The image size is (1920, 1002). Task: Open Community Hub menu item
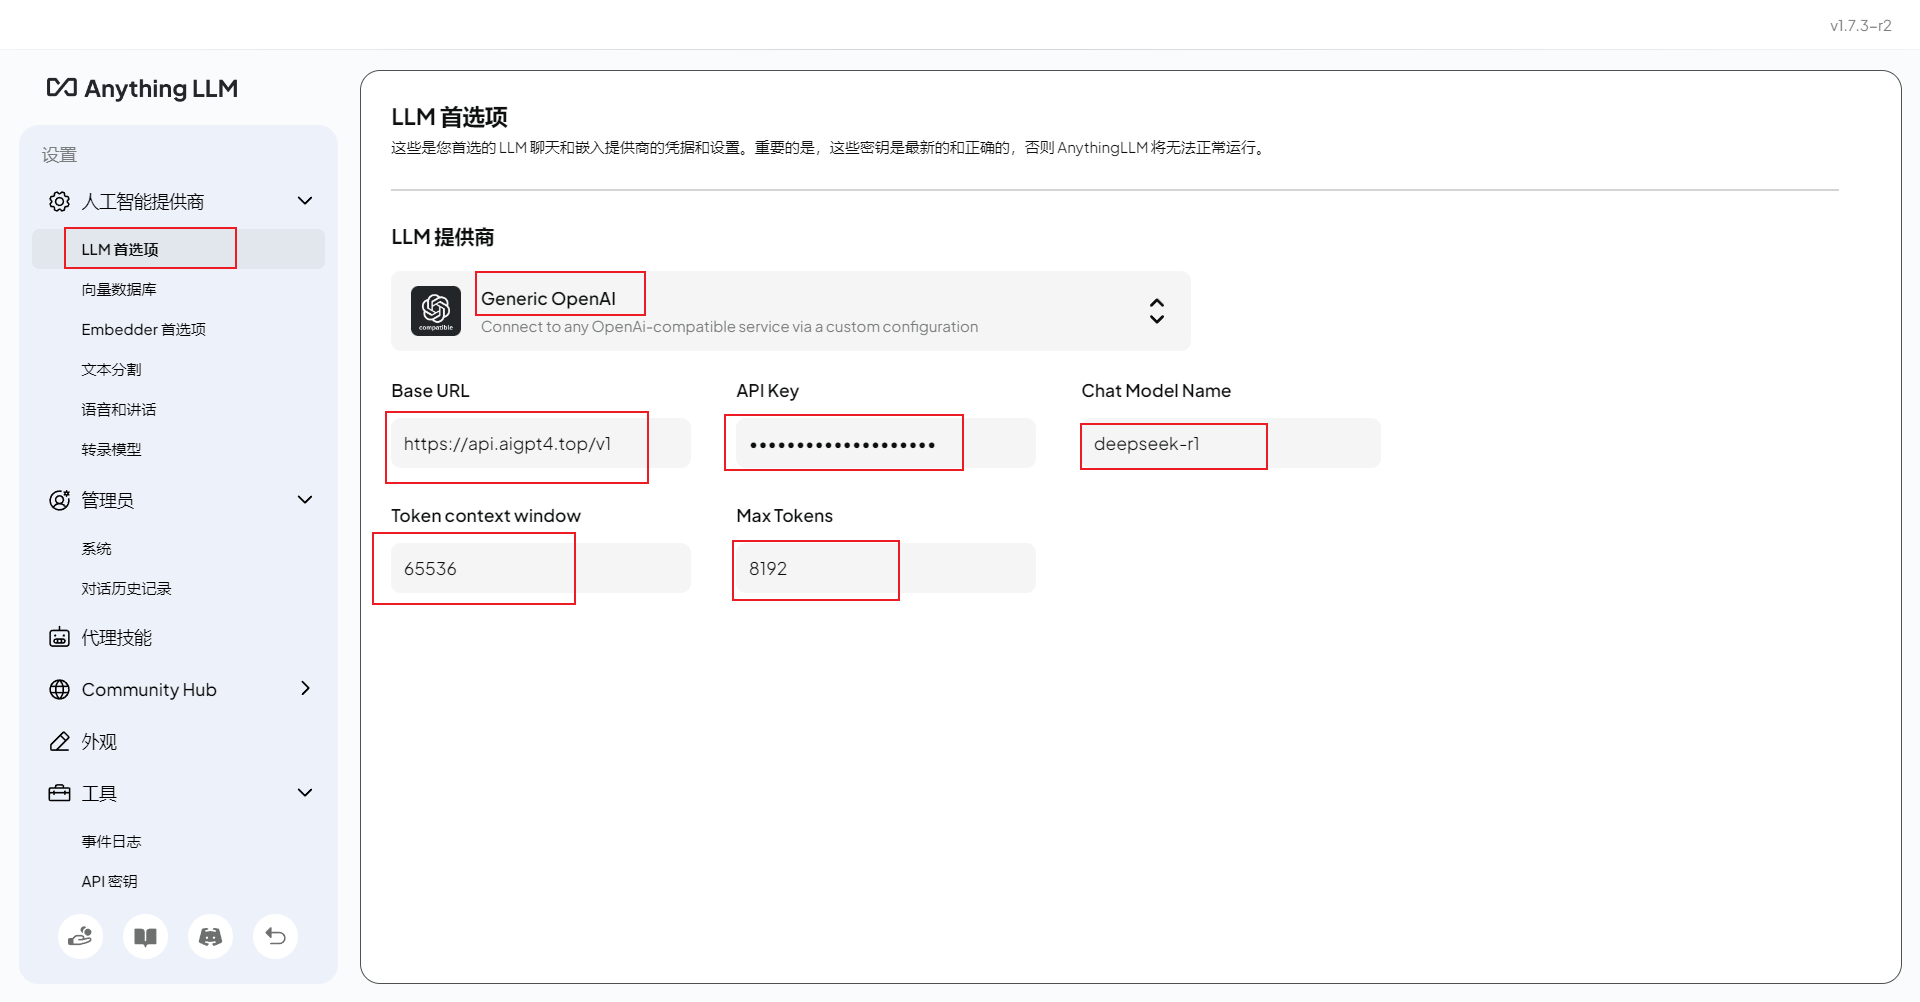149,689
